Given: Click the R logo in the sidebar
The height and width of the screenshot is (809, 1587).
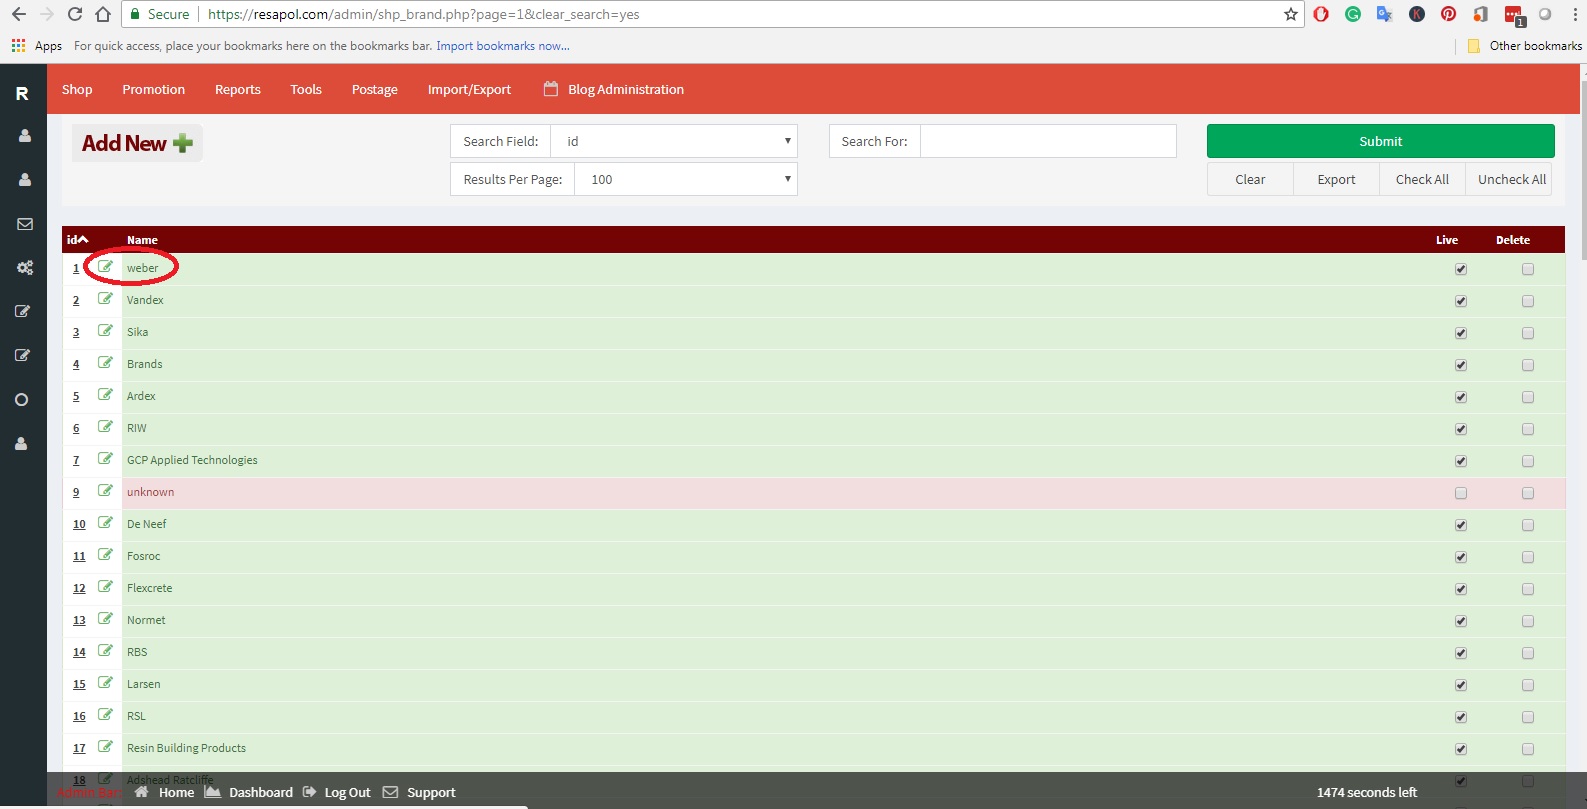Looking at the screenshot, I should (x=22, y=93).
